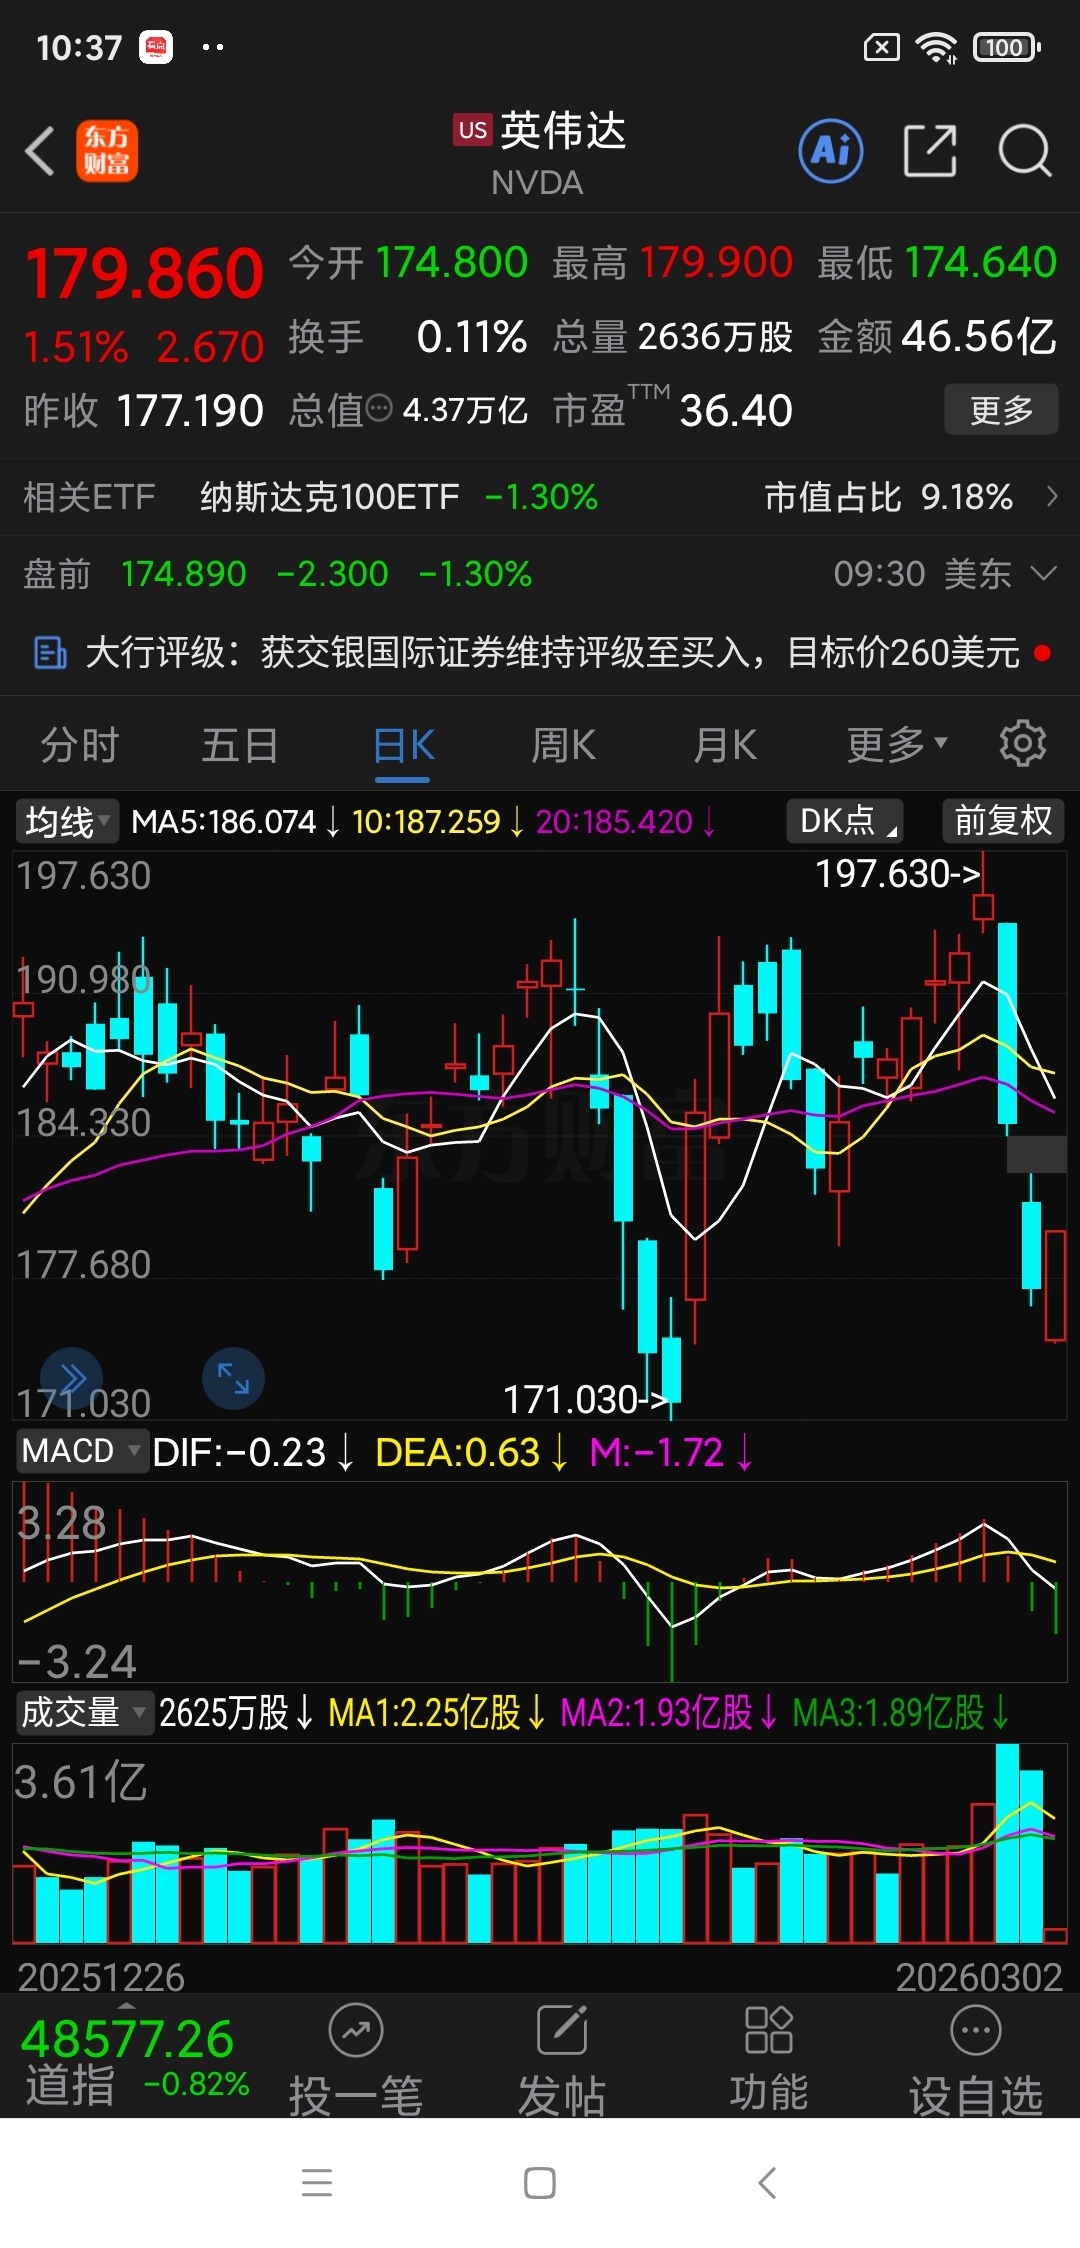
Task: Tap the current price 179.860
Action: click(x=145, y=273)
